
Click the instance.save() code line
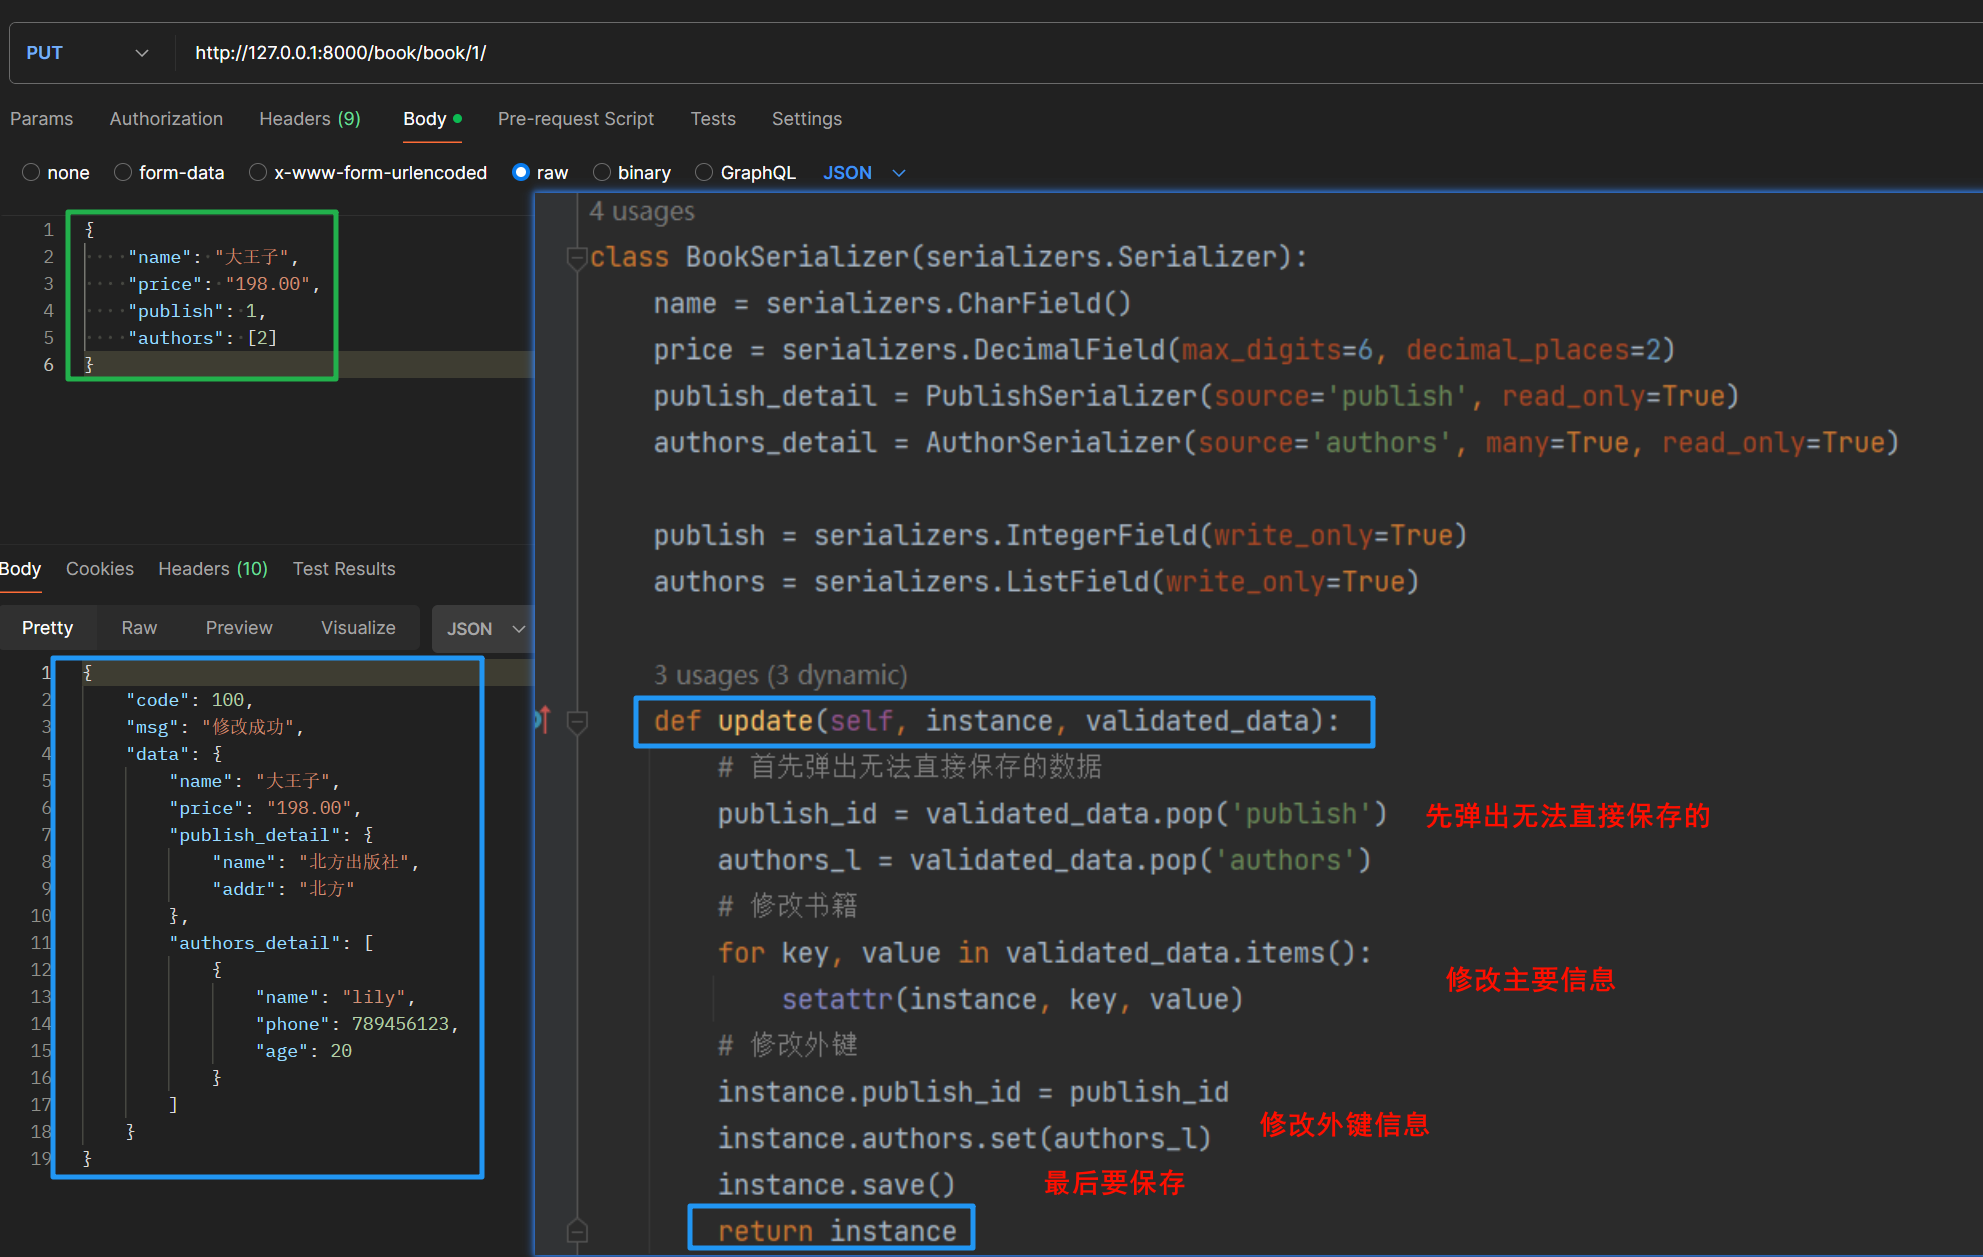tap(836, 1185)
